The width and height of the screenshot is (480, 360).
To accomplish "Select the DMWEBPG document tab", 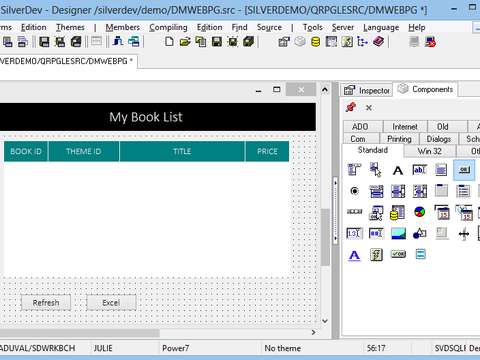I will [68, 61].
